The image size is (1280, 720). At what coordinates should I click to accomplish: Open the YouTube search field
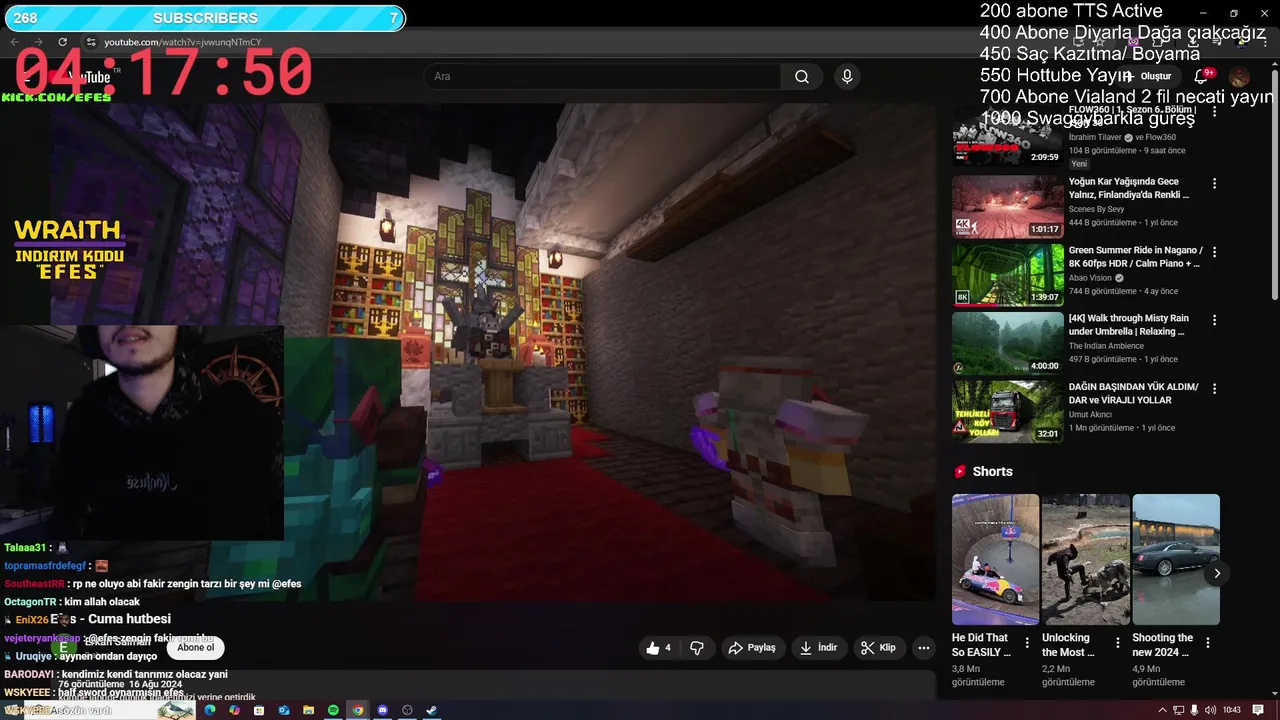coord(602,76)
